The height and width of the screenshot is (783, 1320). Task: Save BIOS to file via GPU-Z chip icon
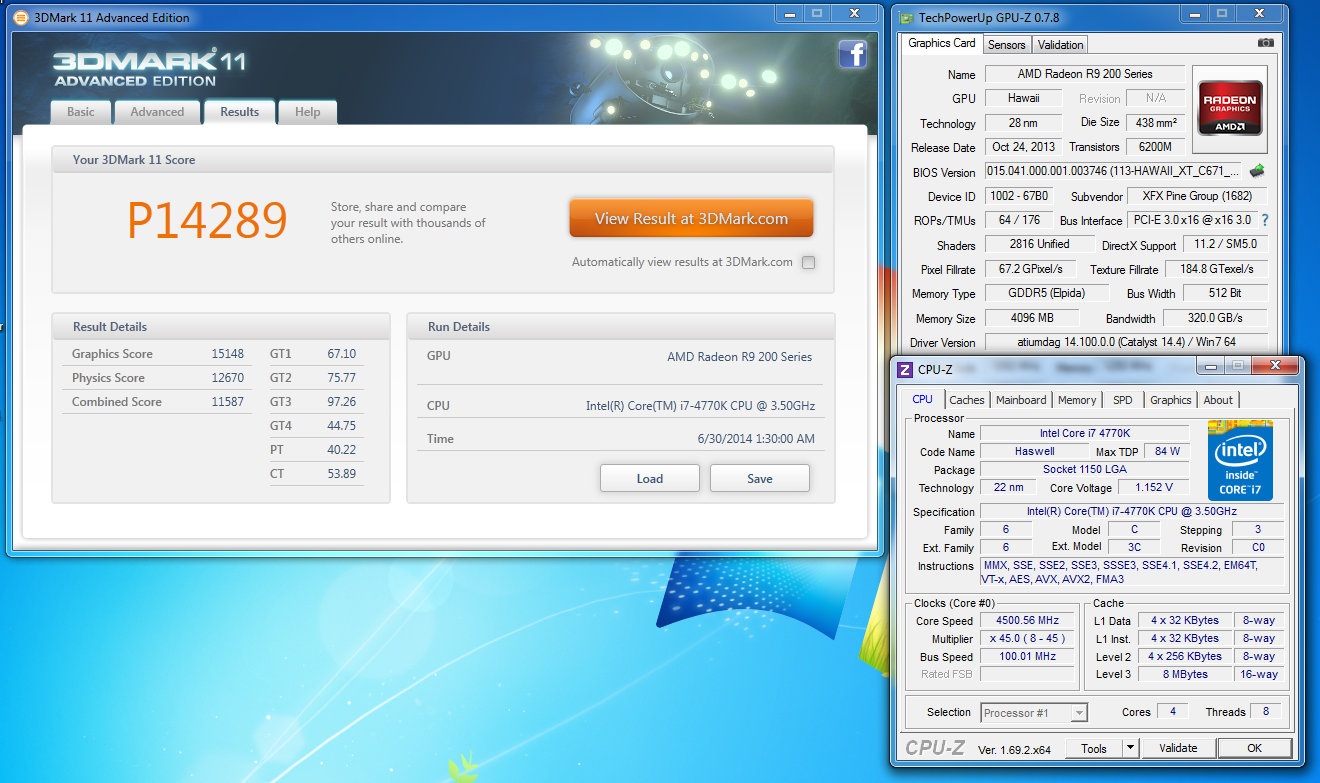(x=1257, y=171)
